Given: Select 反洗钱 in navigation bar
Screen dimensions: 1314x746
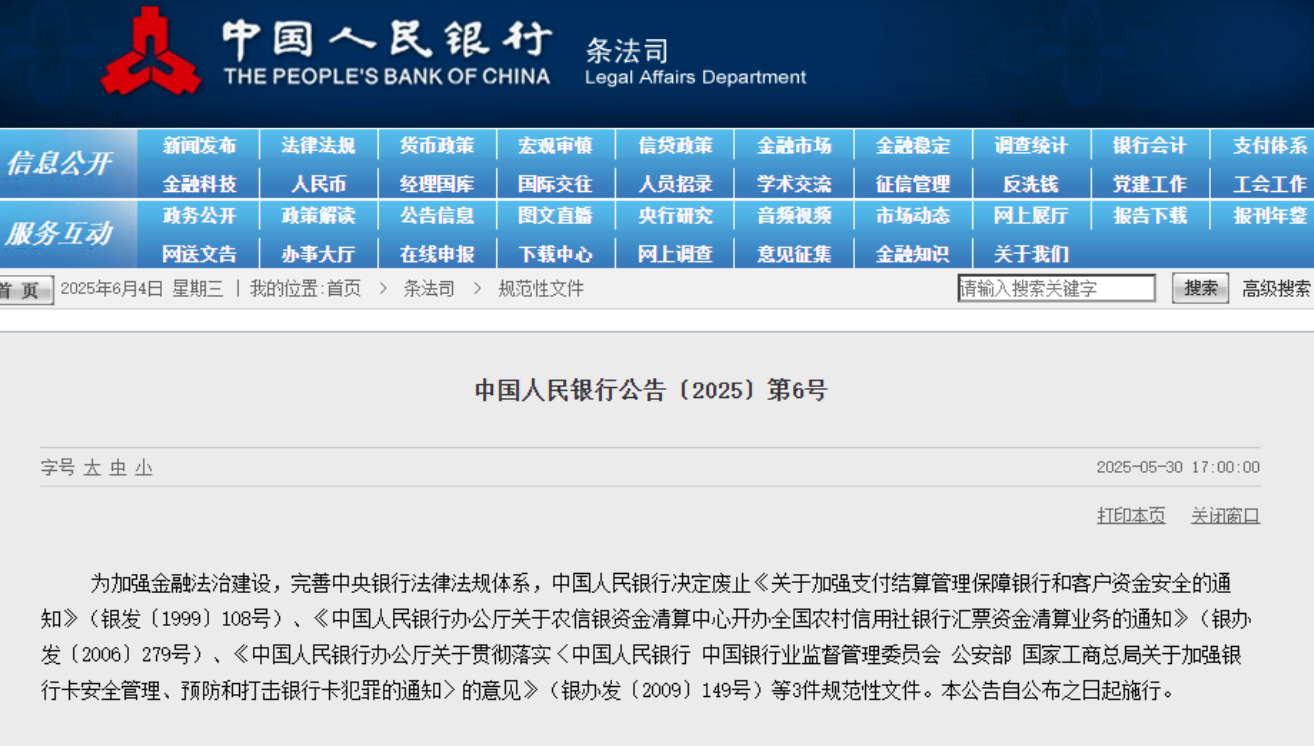Looking at the screenshot, I should (x=1031, y=184).
